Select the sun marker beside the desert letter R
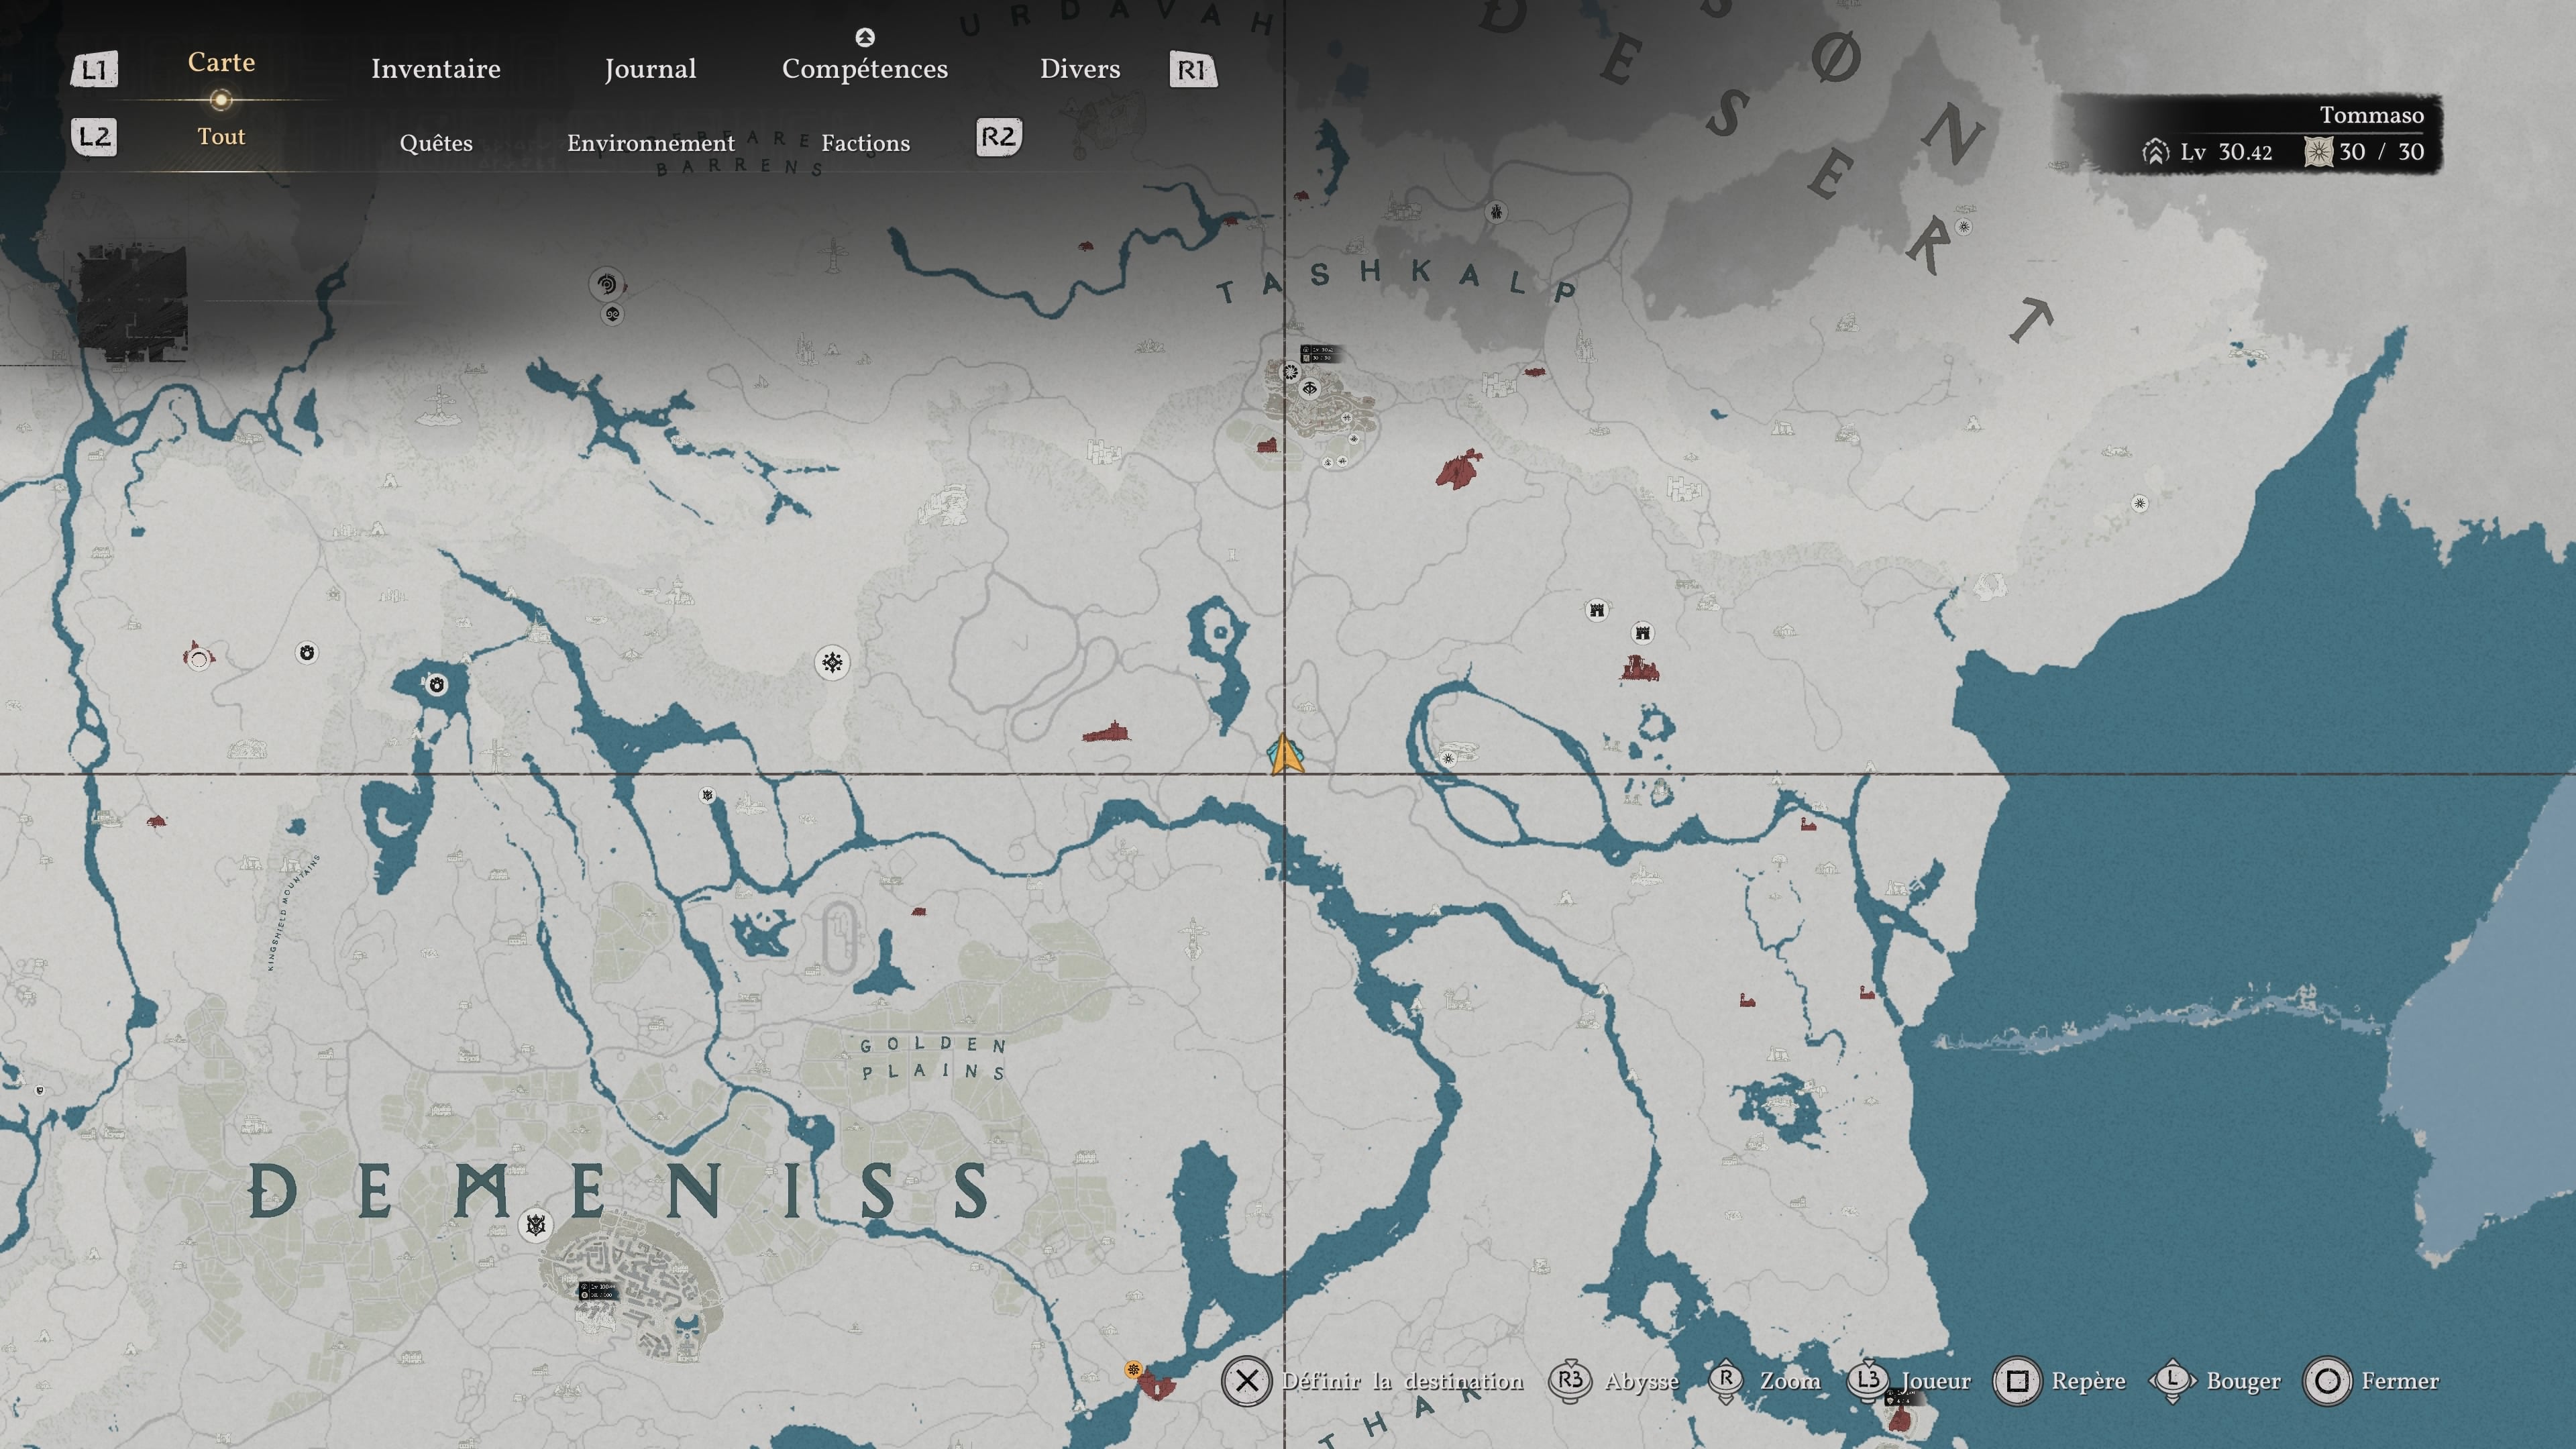The width and height of the screenshot is (2576, 1449). coord(1964,227)
